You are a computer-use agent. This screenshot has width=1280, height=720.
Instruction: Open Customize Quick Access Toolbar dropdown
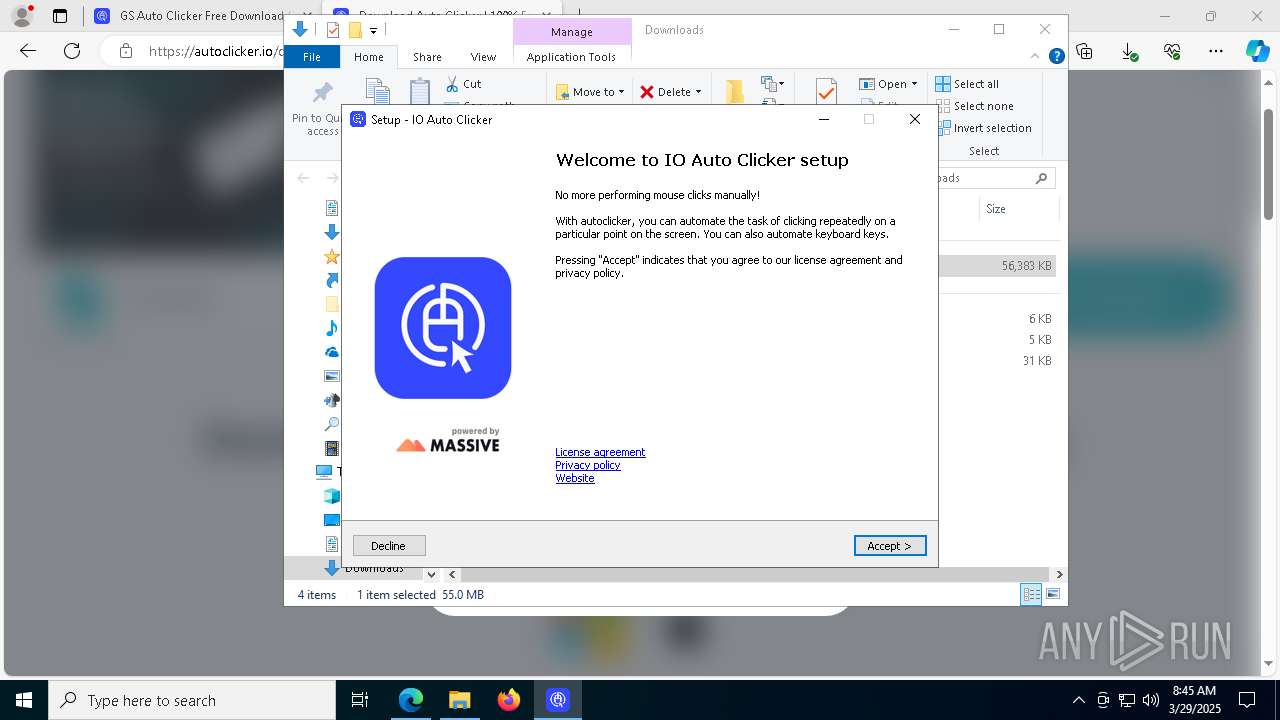373,31
